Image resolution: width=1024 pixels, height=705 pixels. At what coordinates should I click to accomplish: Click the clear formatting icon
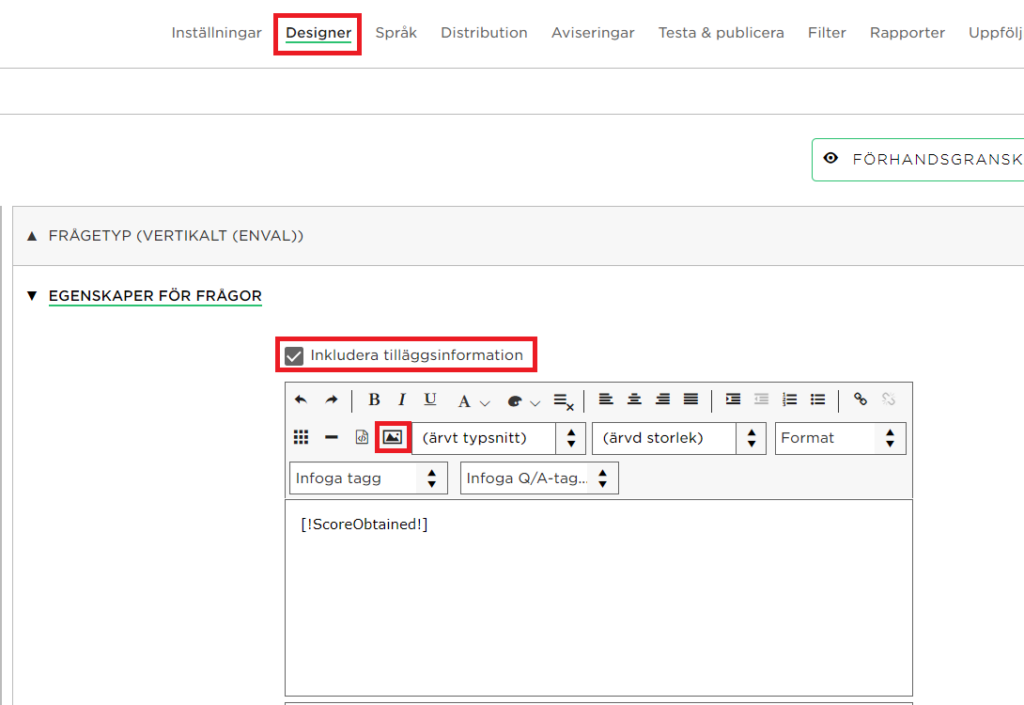[564, 401]
